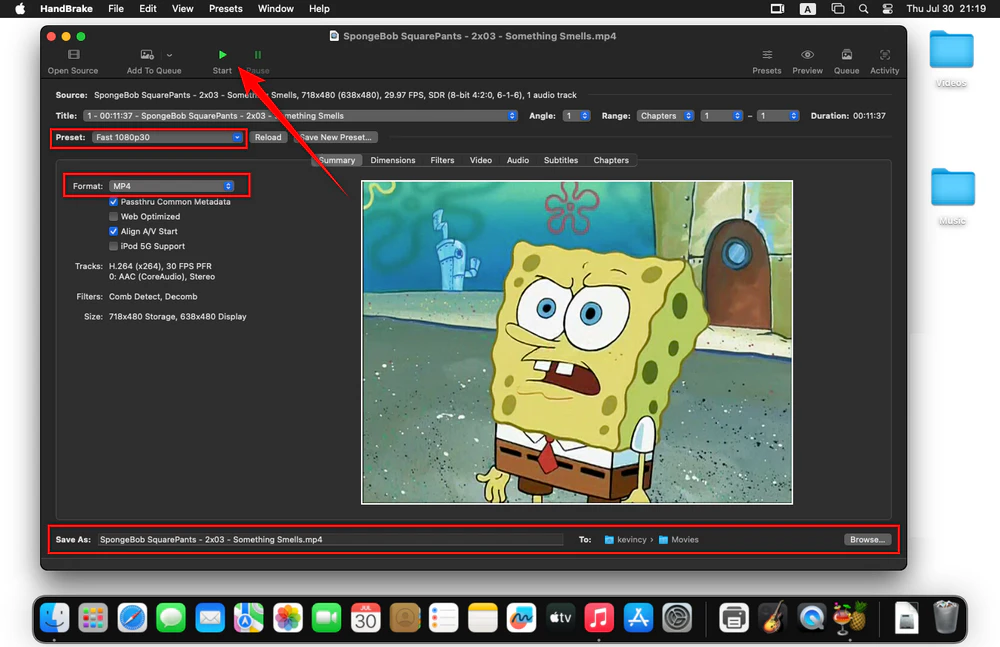Start encoding with the green Start button
This screenshot has height=647, width=1000.
click(x=222, y=55)
